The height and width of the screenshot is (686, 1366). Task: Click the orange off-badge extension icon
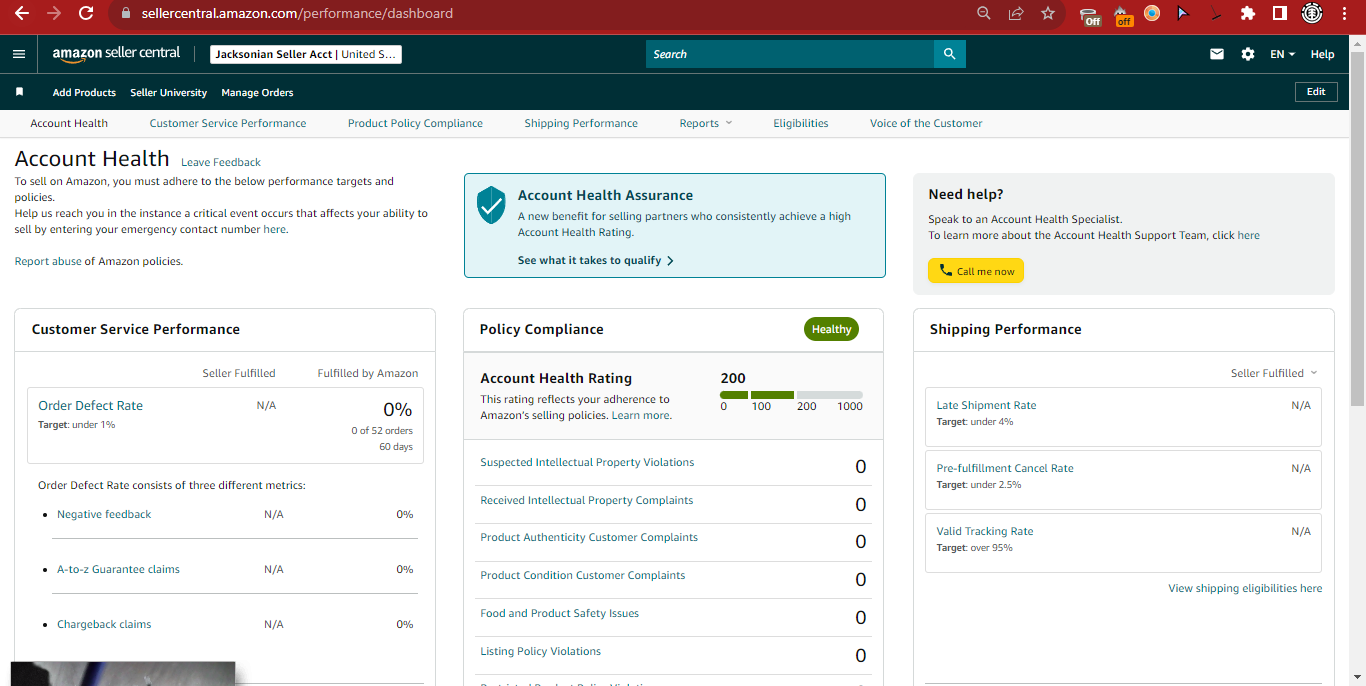point(1123,15)
